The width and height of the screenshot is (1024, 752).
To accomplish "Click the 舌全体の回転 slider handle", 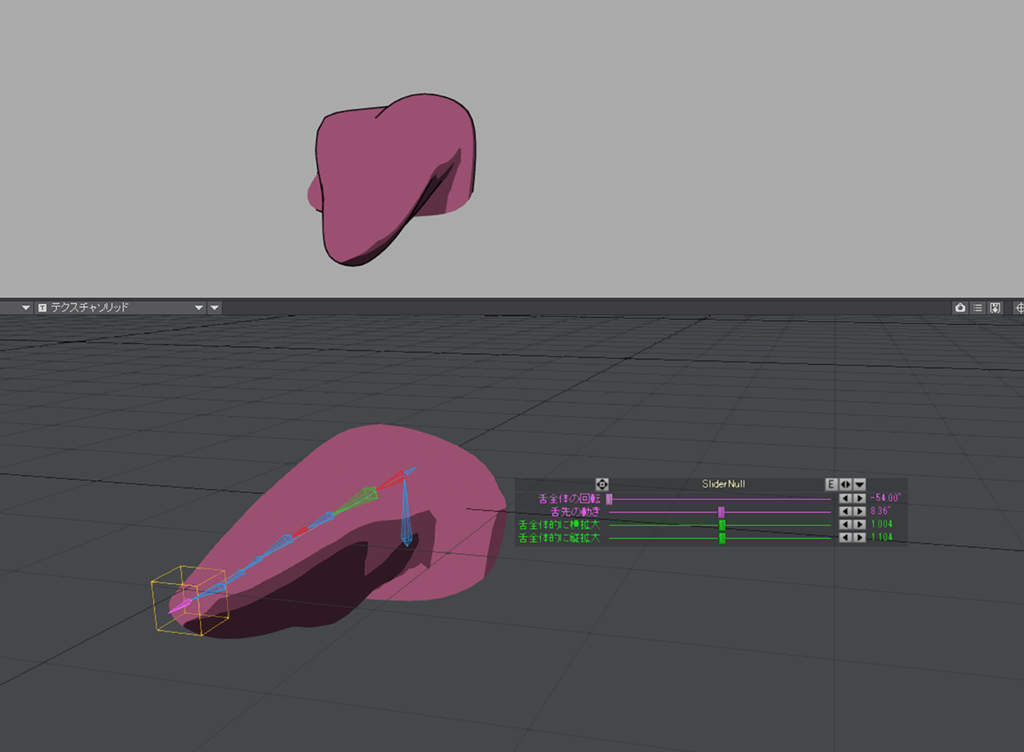I will [609, 499].
